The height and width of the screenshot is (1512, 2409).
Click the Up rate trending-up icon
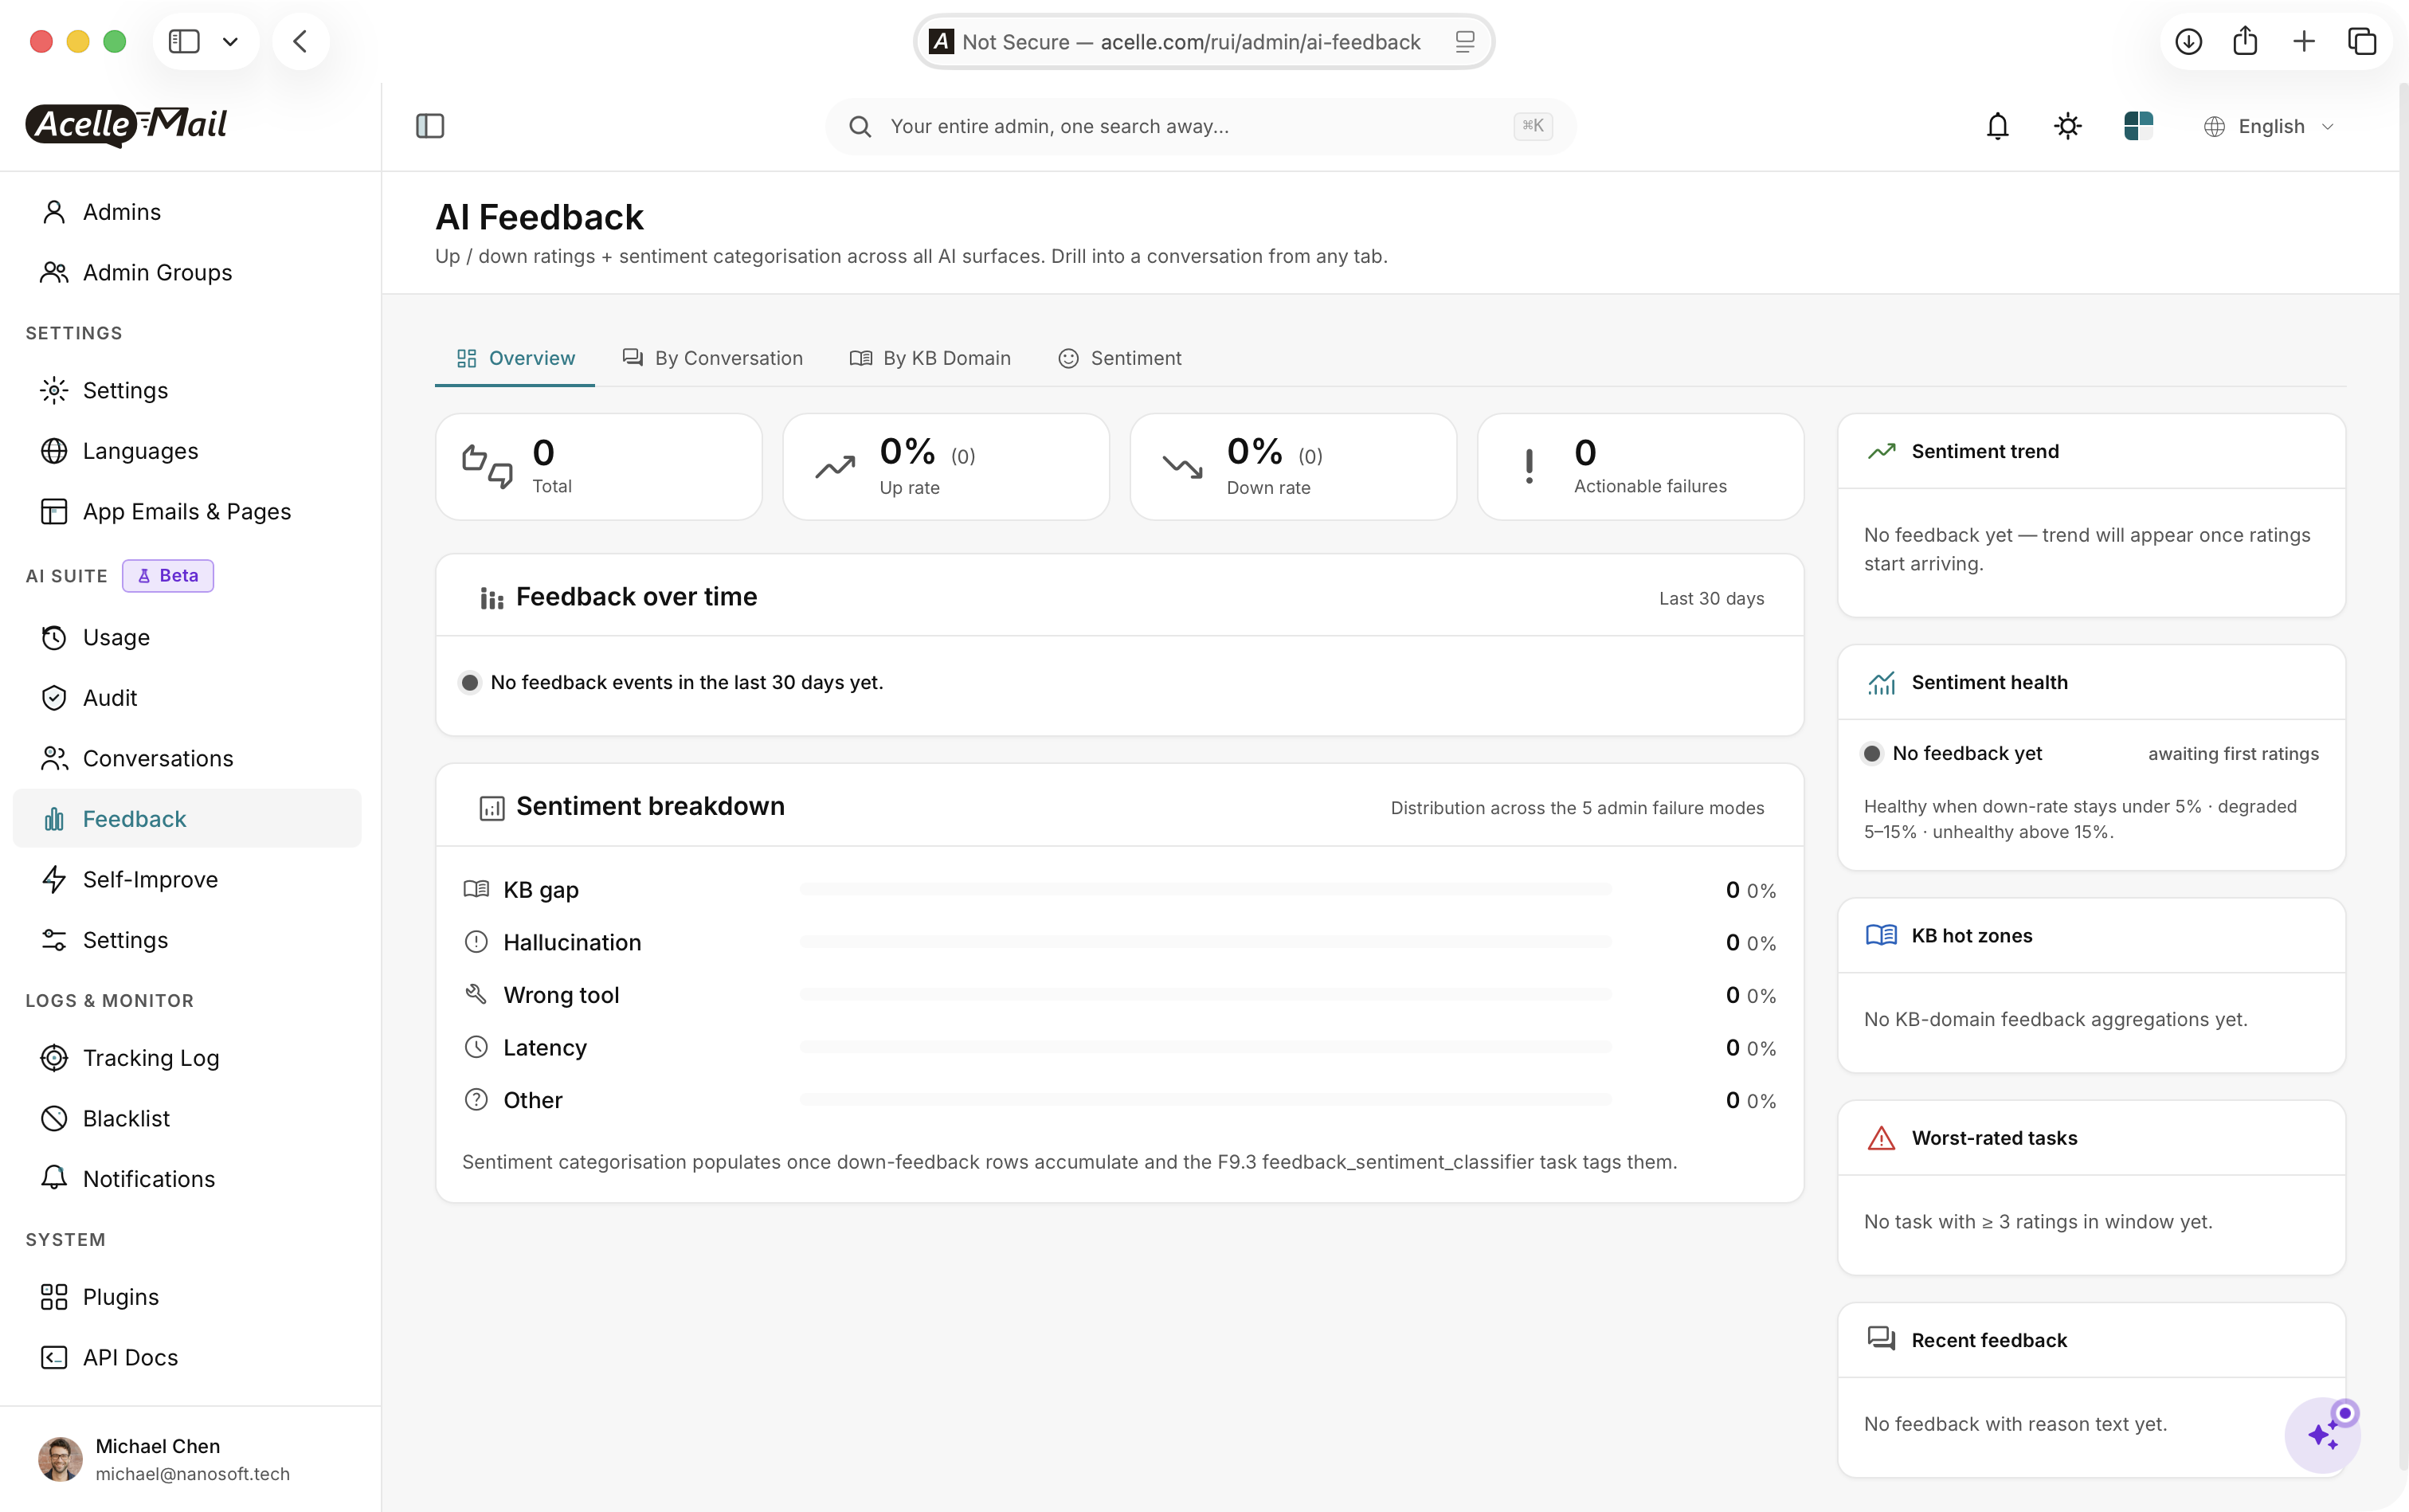click(x=835, y=467)
